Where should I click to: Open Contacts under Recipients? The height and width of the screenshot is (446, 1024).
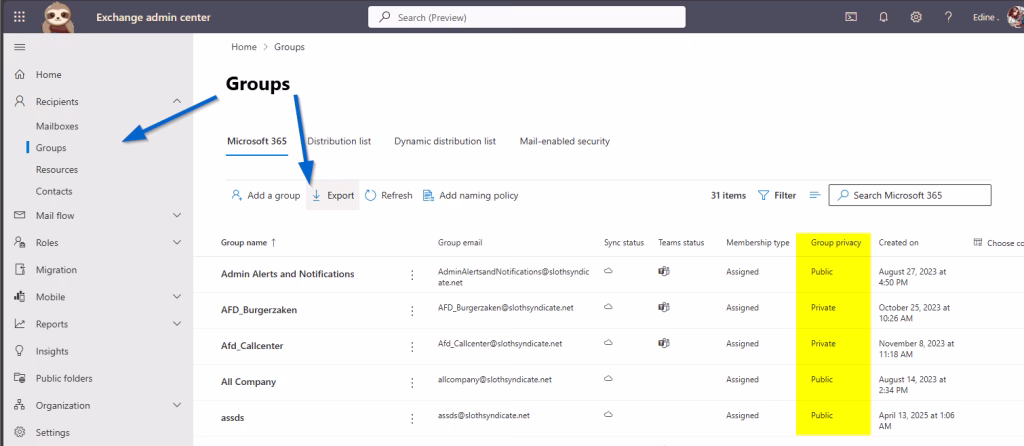coord(54,191)
